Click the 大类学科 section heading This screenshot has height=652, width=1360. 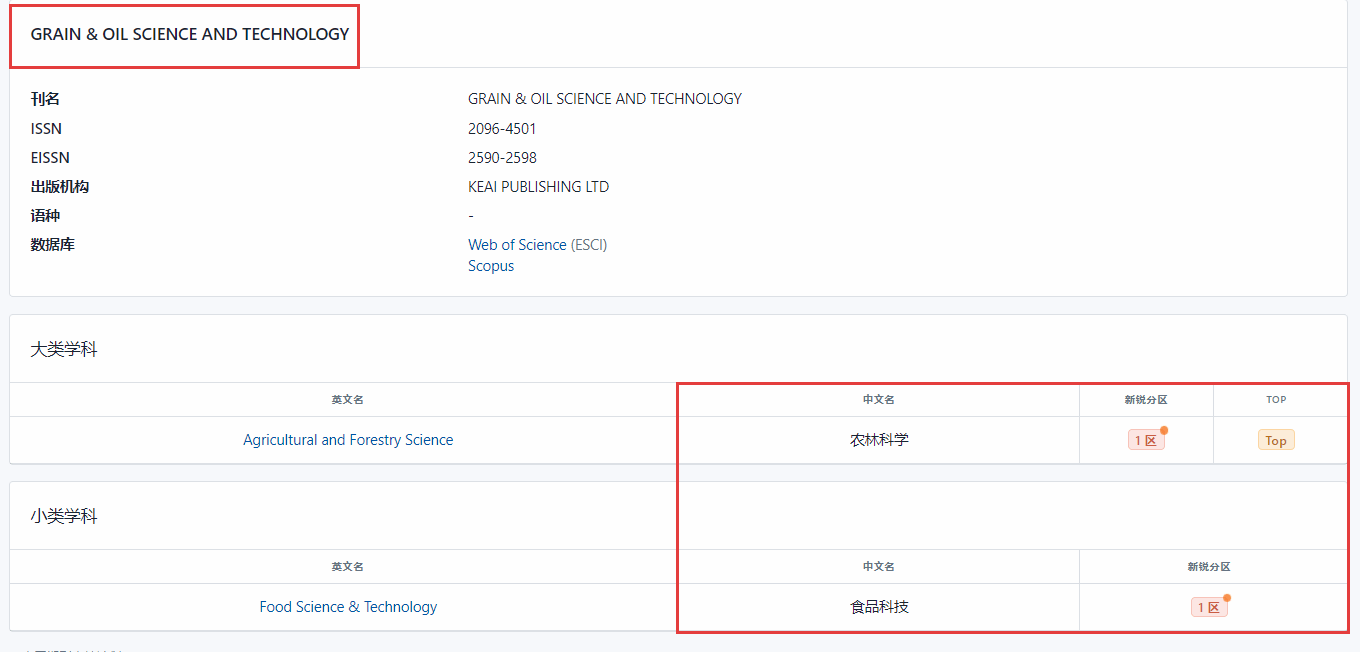click(x=64, y=350)
